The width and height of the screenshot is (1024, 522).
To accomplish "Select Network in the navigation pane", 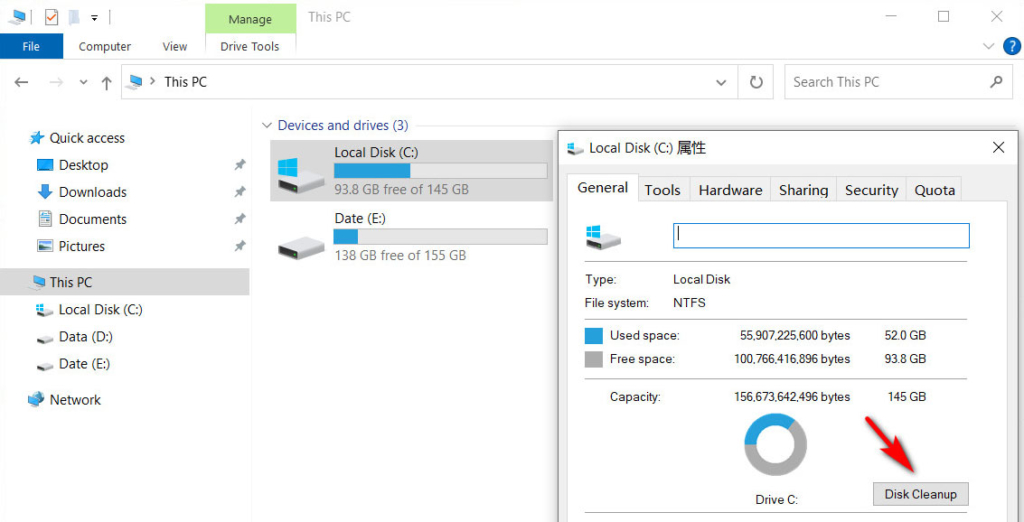I will (x=75, y=400).
